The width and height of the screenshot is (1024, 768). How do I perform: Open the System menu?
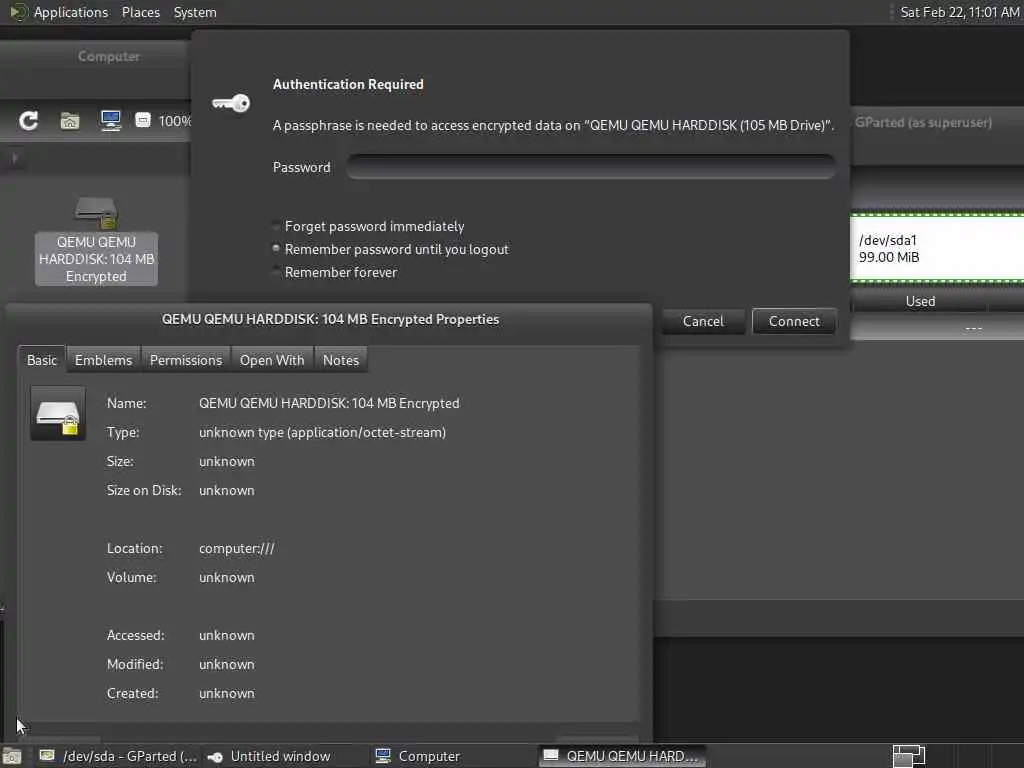(x=195, y=12)
